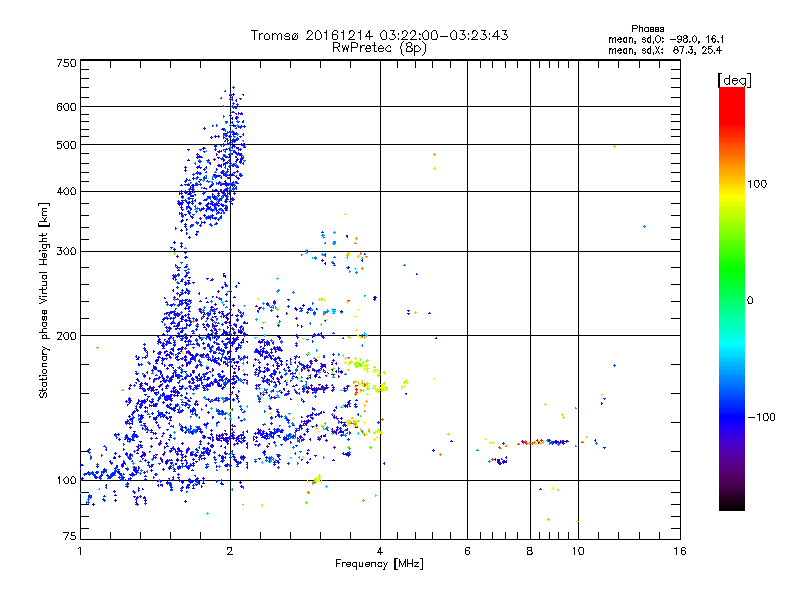Click x-axis tick label '4'

380,551
